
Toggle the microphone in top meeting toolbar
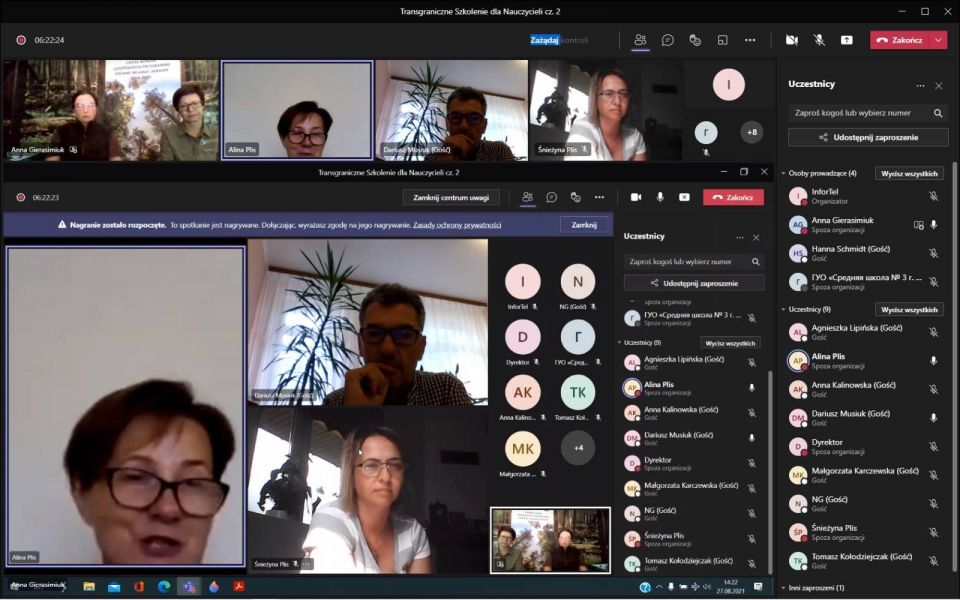coord(819,40)
